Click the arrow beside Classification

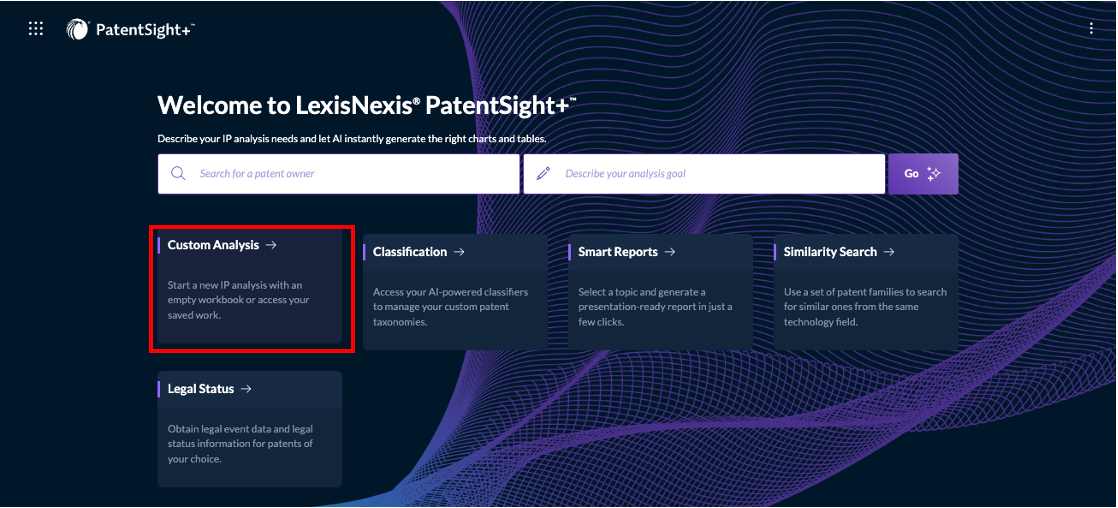[x=459, y=252]
